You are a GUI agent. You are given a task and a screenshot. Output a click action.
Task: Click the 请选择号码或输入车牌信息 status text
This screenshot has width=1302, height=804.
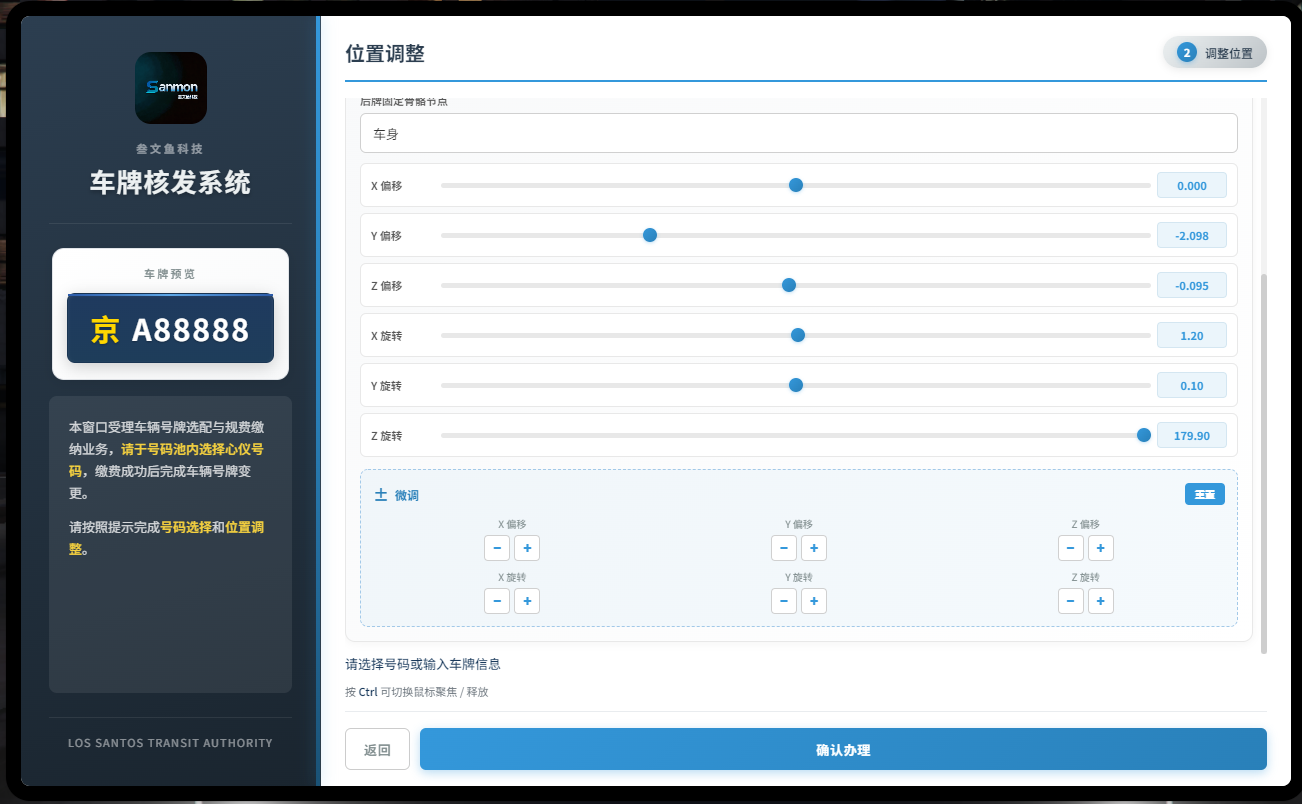click(423, 664)
